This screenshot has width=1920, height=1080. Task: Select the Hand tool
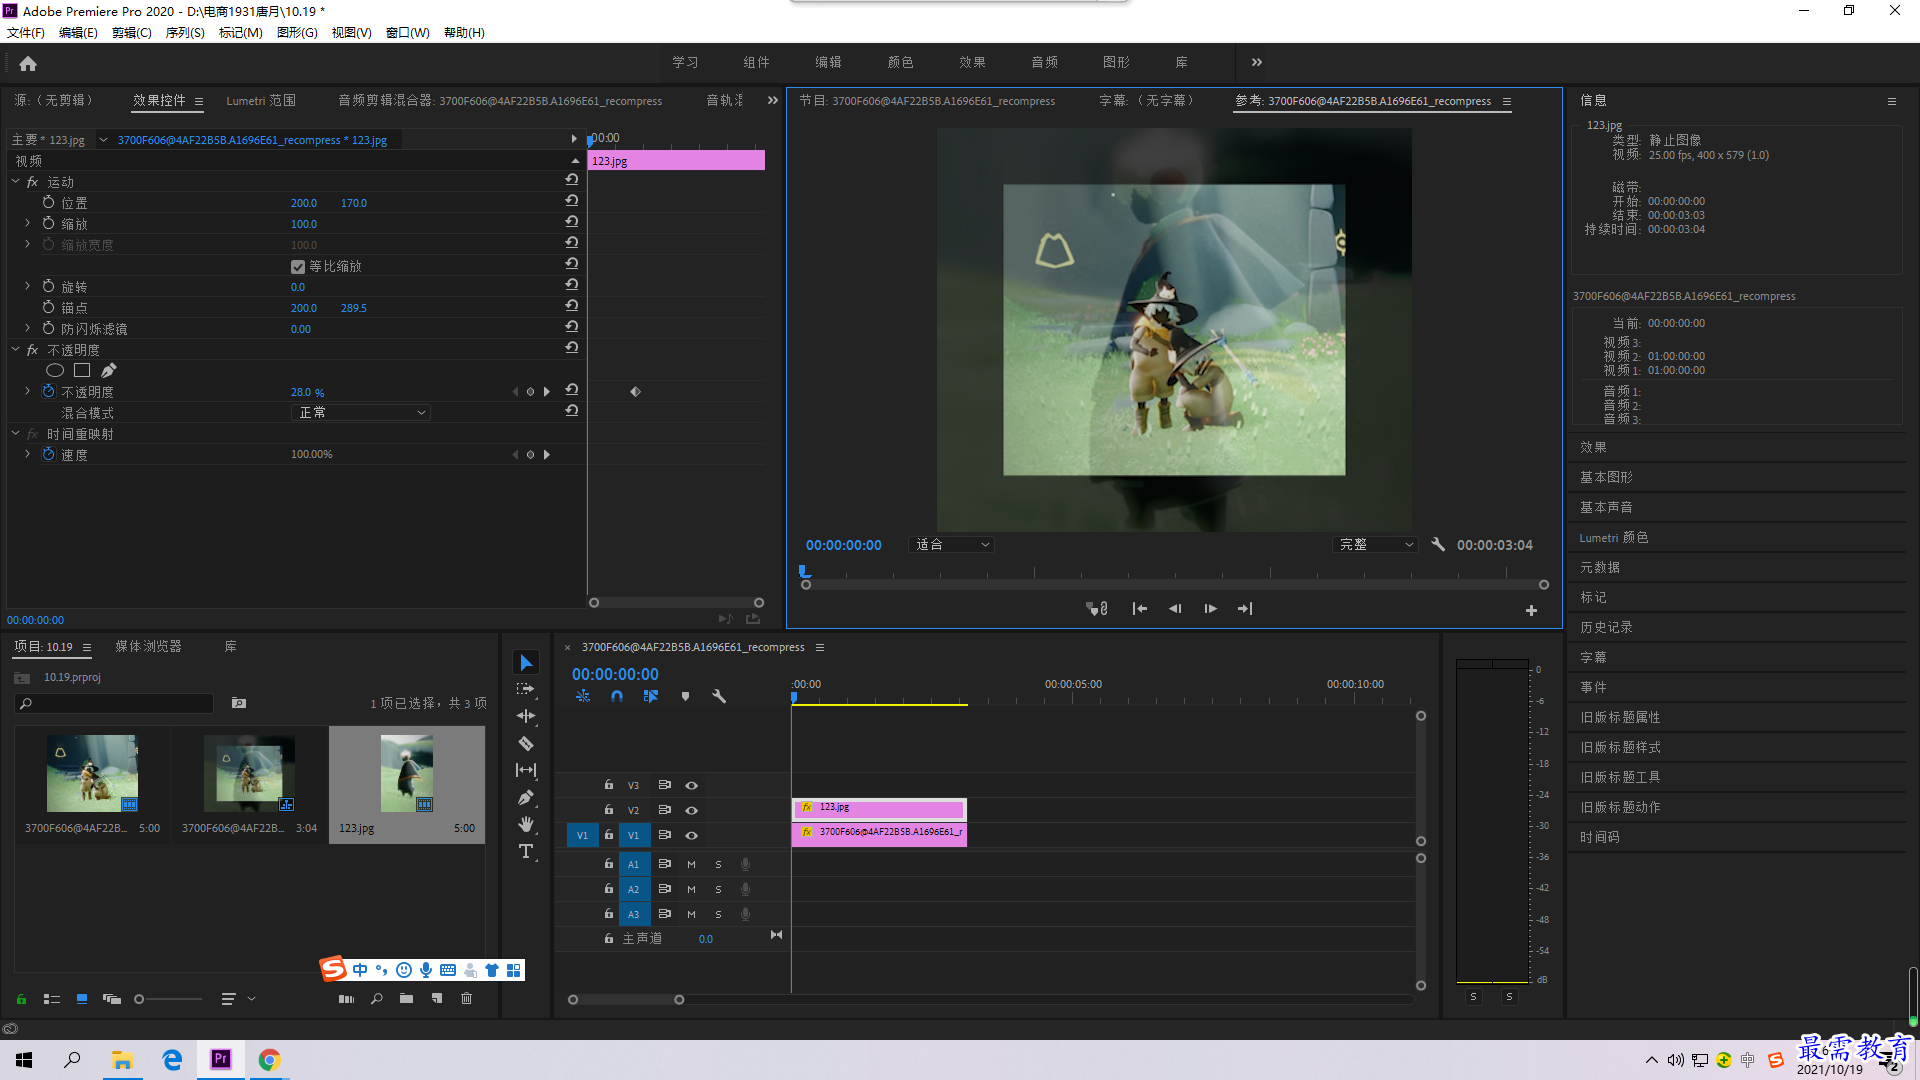[526, 824]
